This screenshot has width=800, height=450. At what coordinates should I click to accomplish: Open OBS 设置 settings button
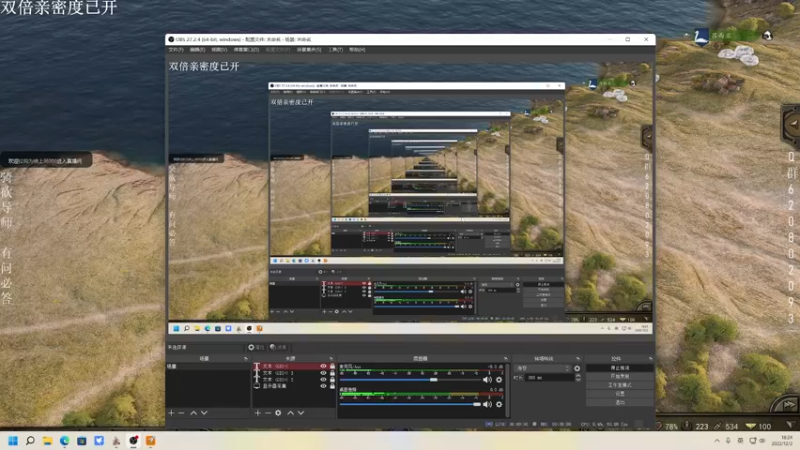click(620, 394)
